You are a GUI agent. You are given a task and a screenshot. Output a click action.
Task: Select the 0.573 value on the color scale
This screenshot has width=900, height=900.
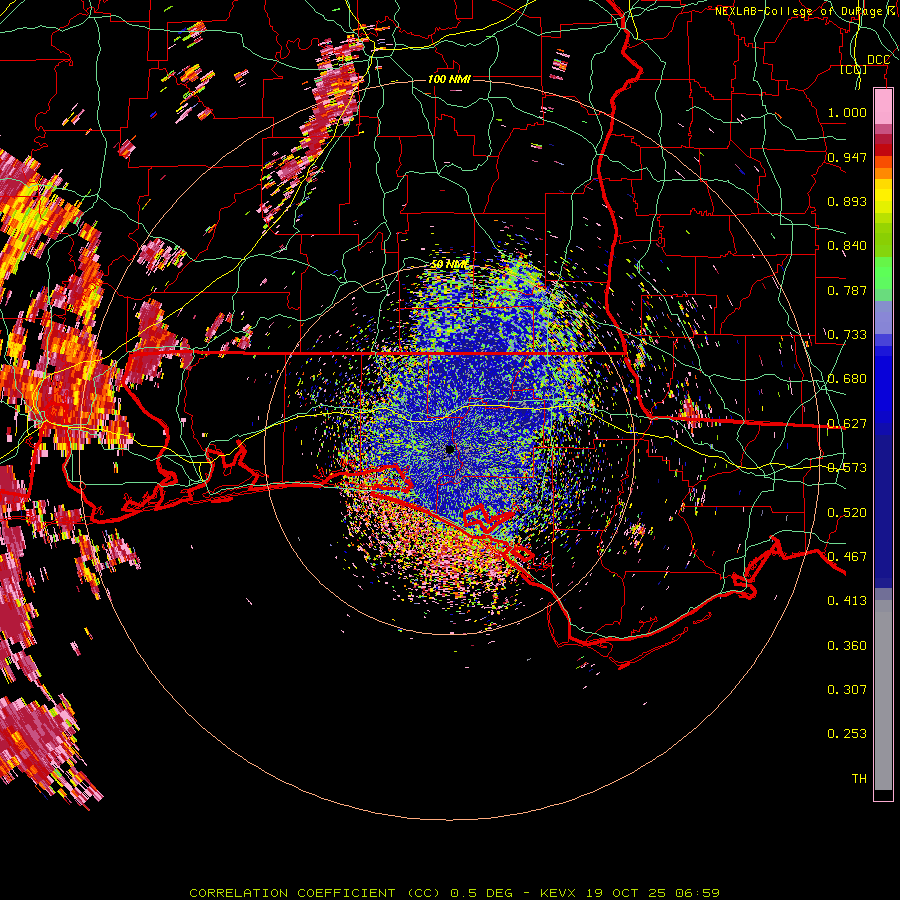pyautogui.click(x=847, y=468)
